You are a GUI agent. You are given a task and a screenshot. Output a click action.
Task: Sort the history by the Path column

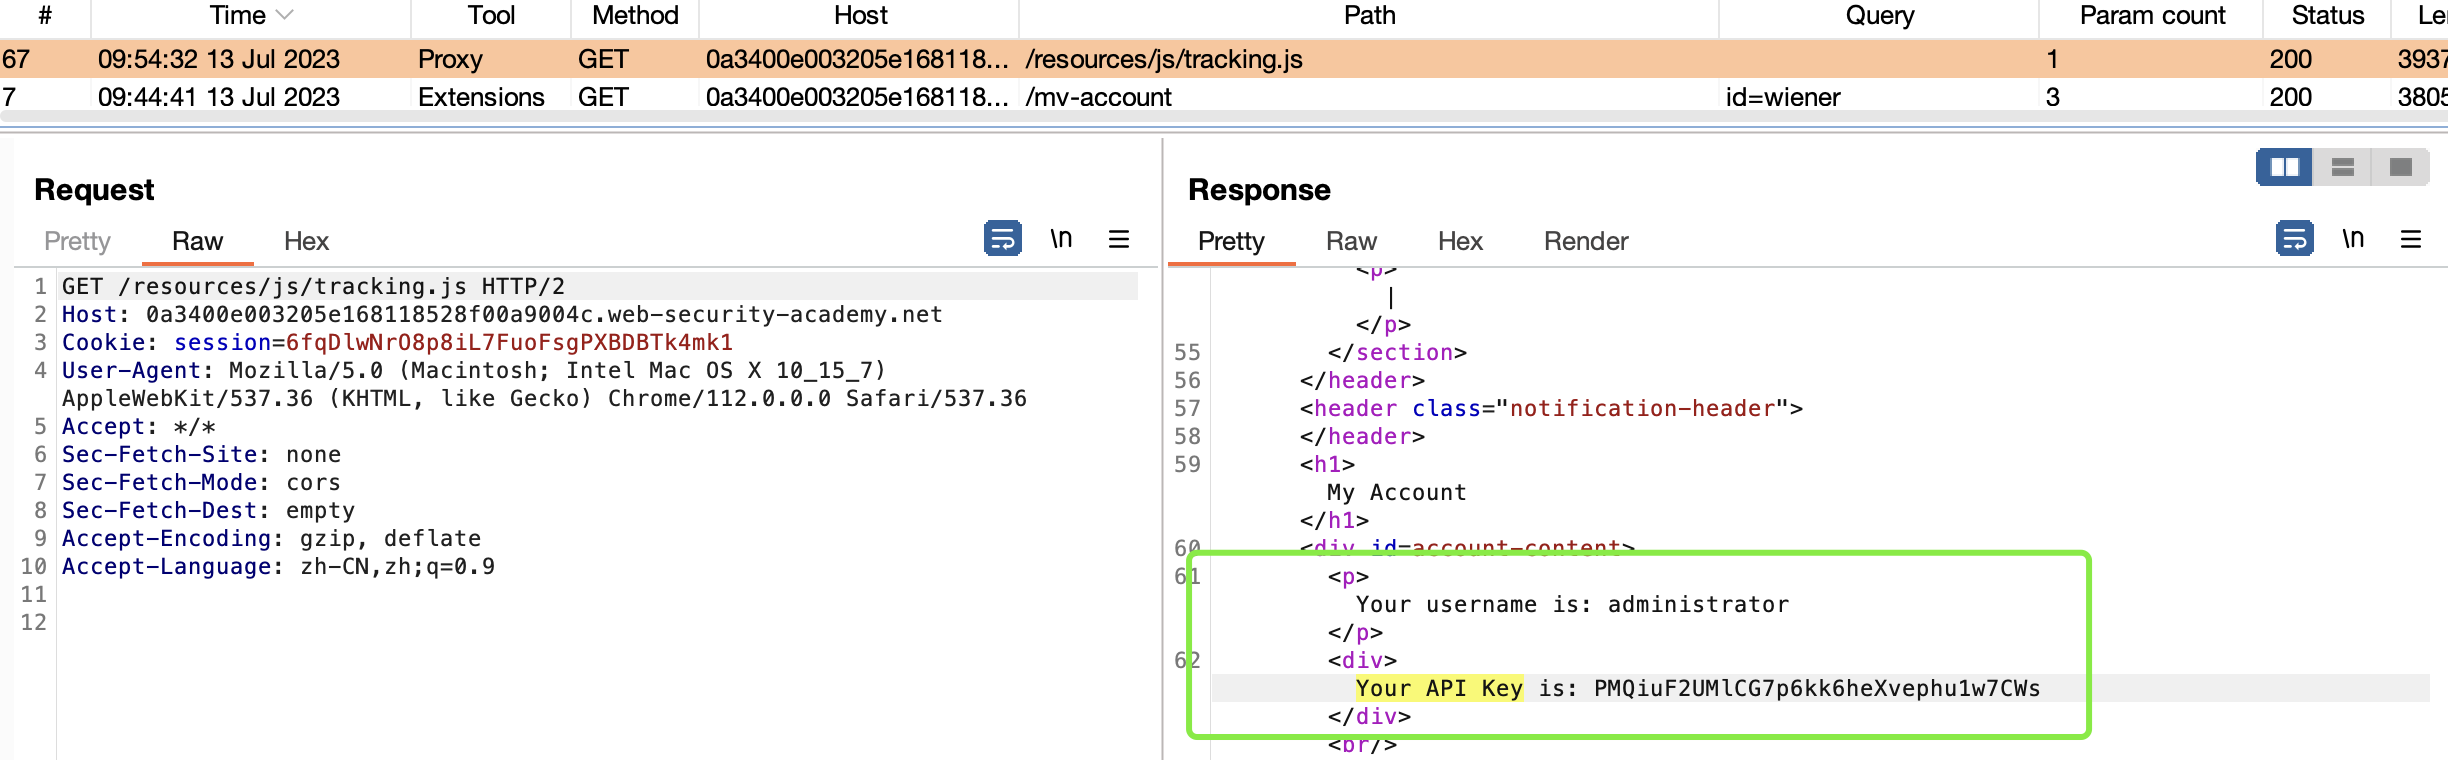(1369, 15)
